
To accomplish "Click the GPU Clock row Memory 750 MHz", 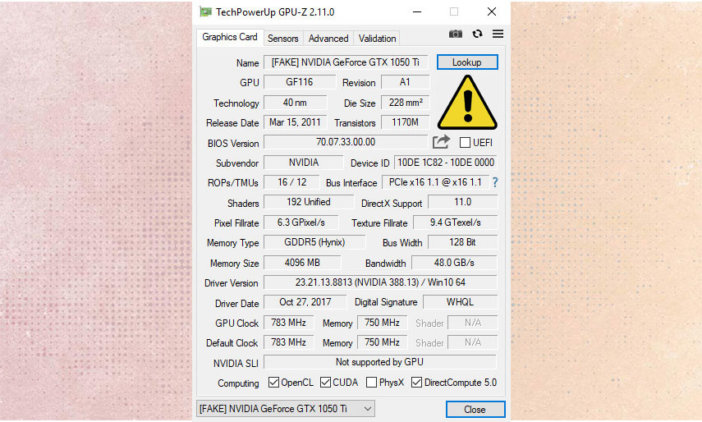I will 382,323.
